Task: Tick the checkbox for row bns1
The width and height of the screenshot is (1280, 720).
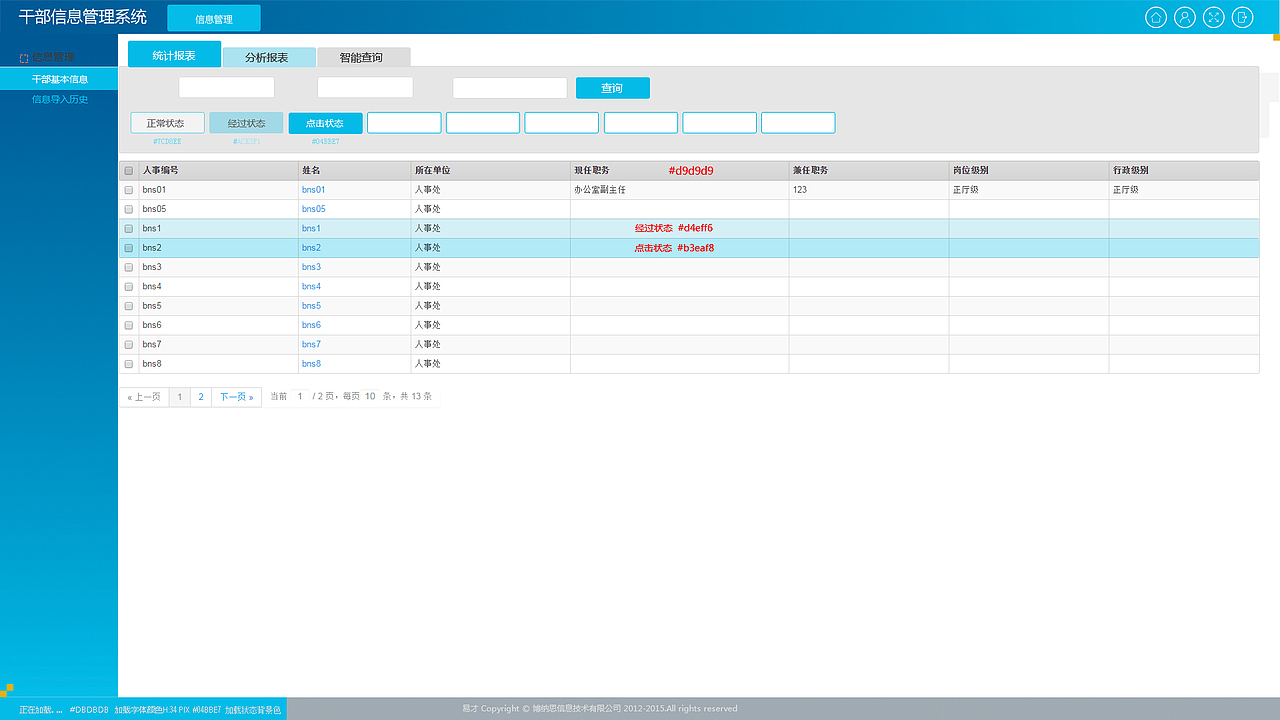Action: [x=128, y=229]
